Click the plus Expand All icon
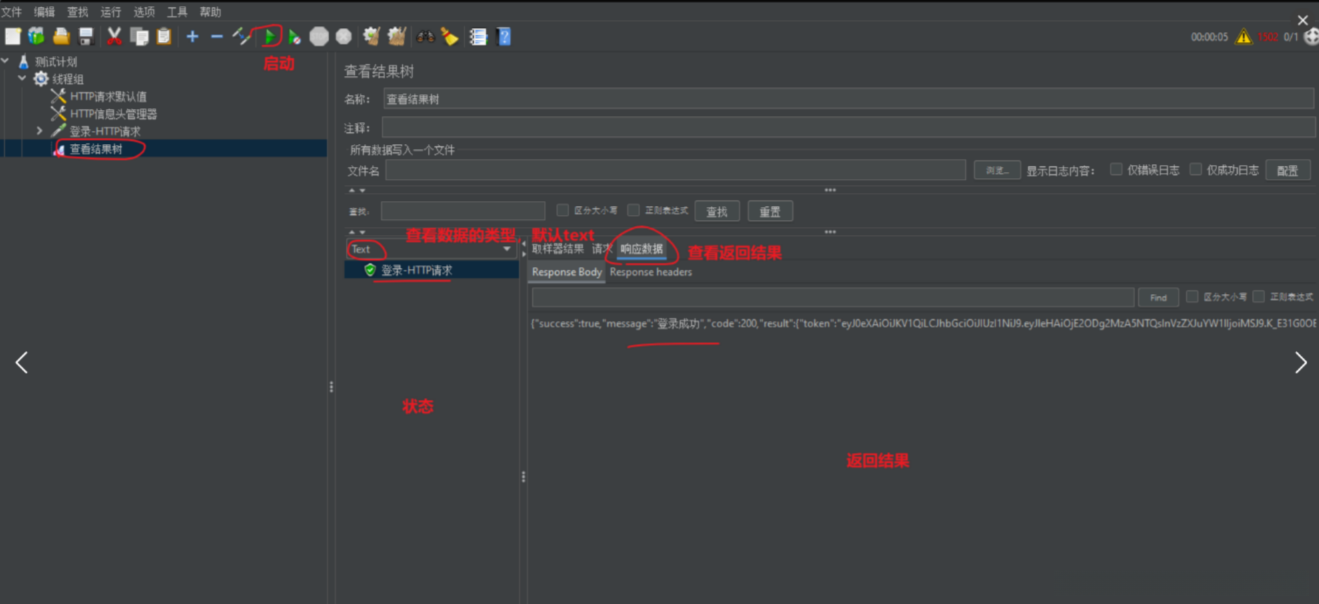This screenshot has width=1319, height=604. [x=192, y=36]
